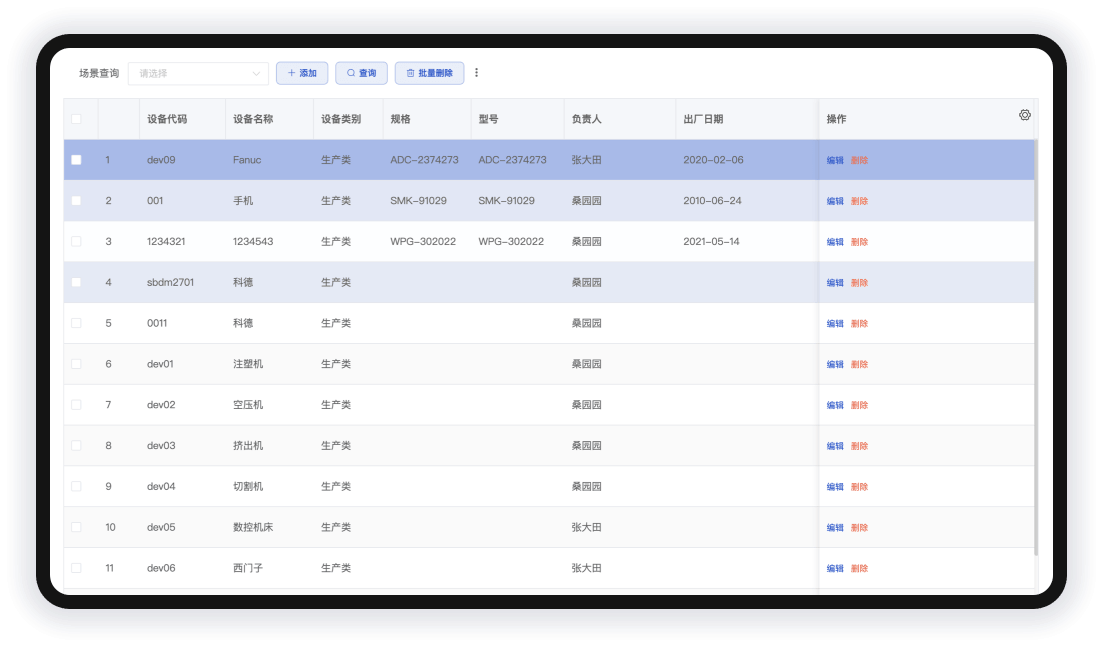
Task: Select the 1234321 table row cell
Action: [x=165, y=242]
